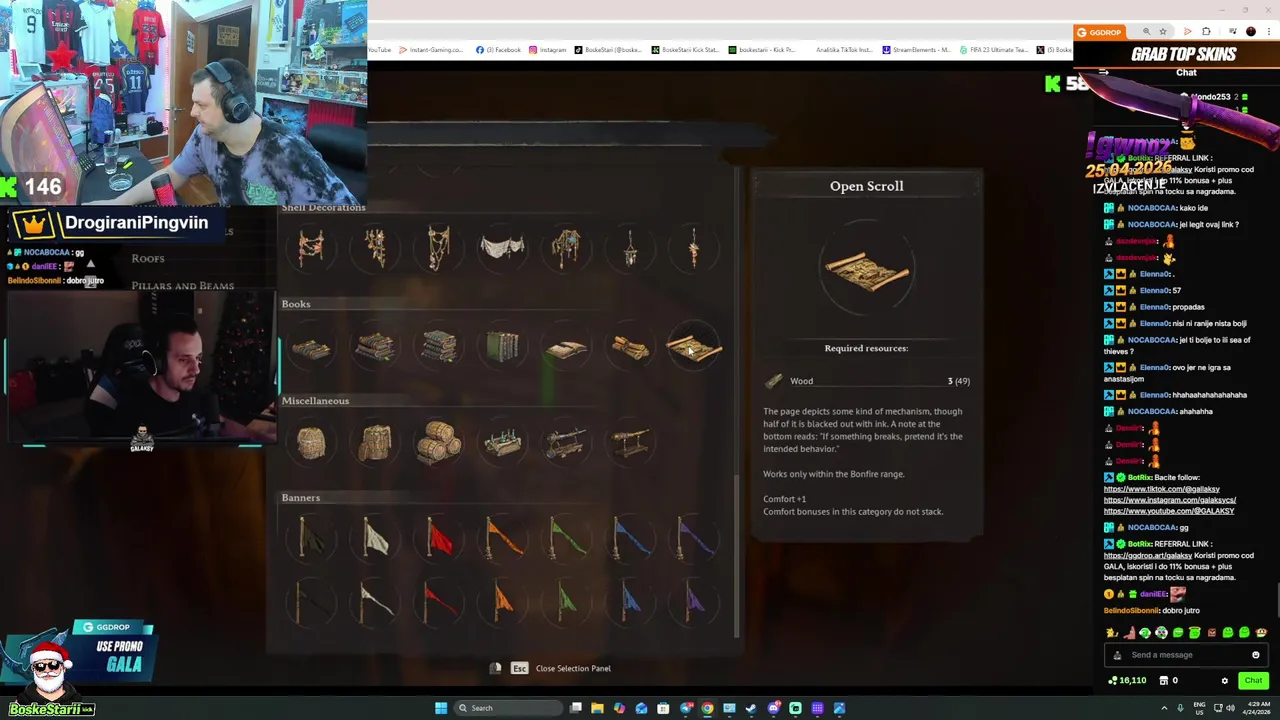Click the build menu vertical scrollbar
Screen dimensions: 1280x720
point(737,555)
